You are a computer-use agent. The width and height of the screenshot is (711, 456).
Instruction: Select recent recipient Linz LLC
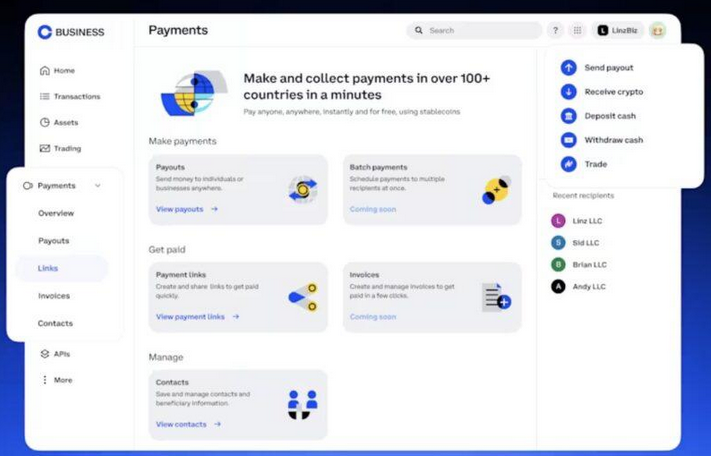[x=578, y=221]
